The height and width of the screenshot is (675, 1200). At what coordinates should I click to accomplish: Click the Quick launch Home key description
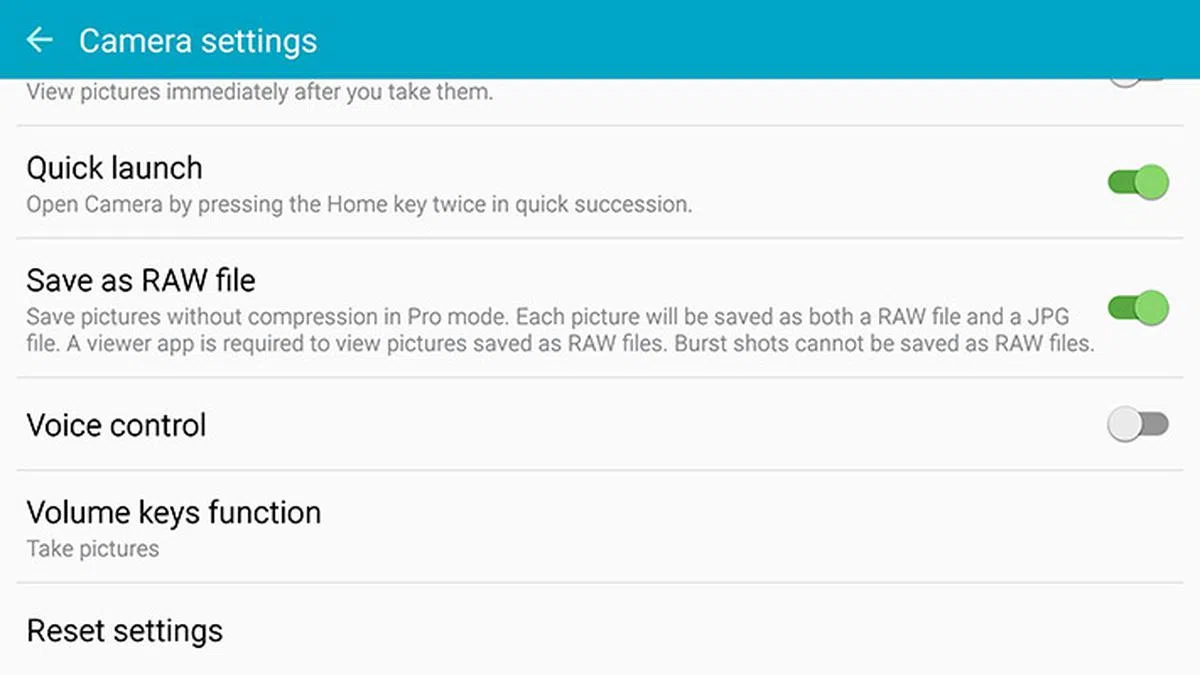[x=359, y=206]
